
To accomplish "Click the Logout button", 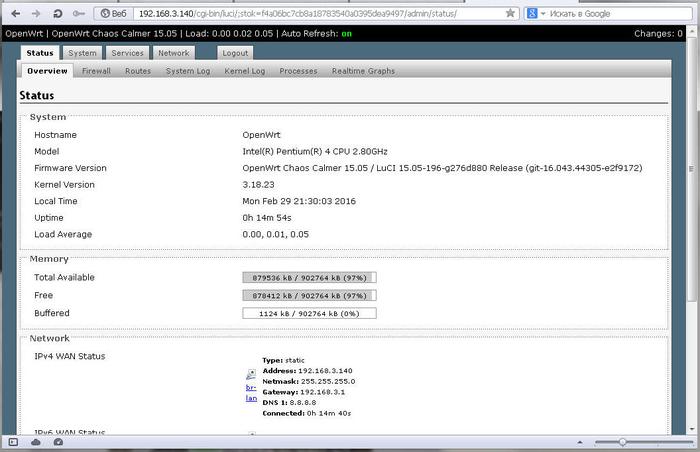I will [235, 53].
